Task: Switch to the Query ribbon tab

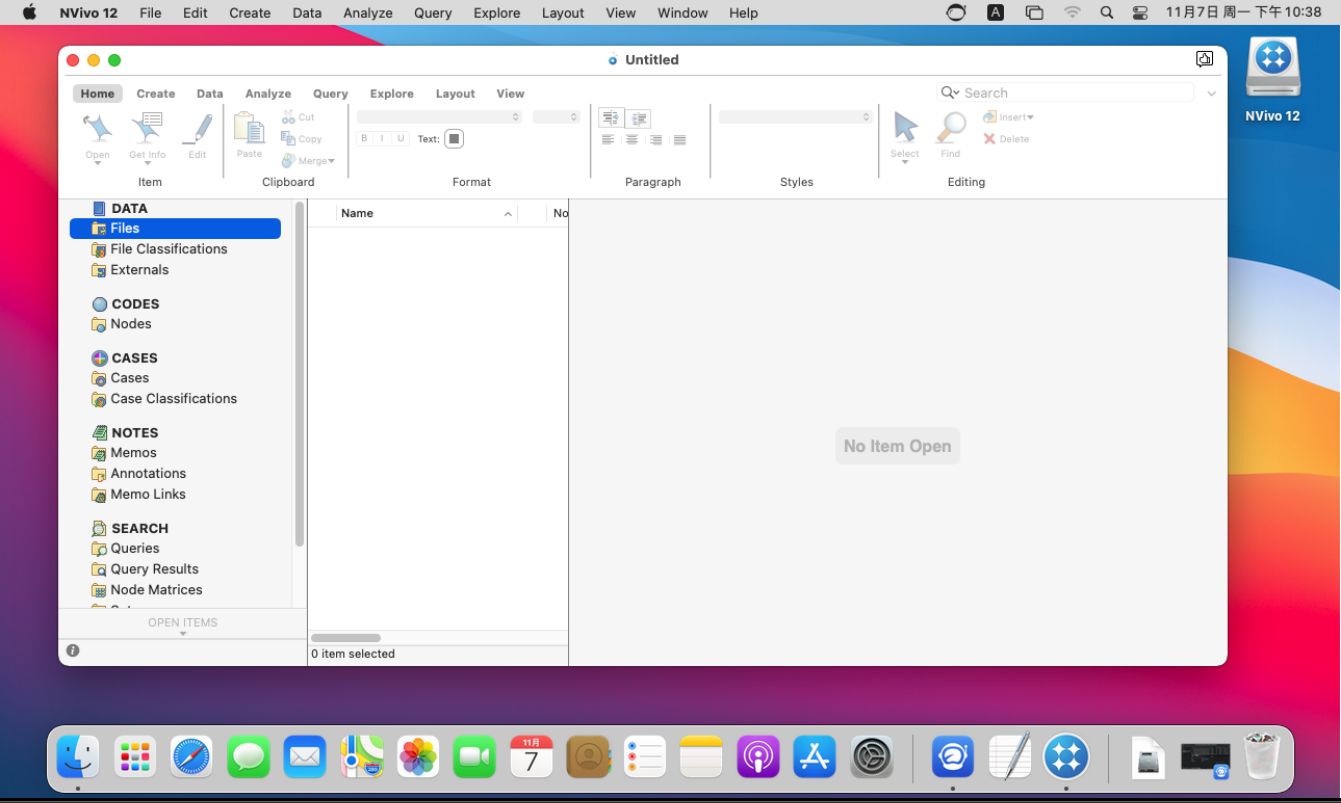Action: coord(330,93)
